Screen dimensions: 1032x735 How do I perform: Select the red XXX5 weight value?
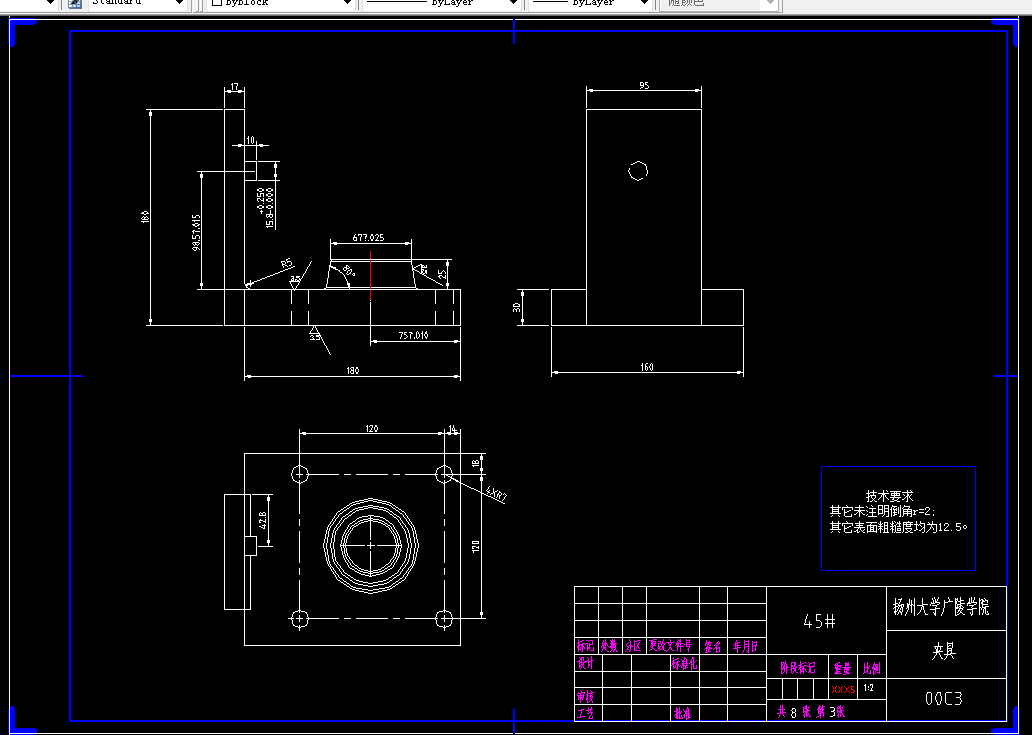coord(843,690)
